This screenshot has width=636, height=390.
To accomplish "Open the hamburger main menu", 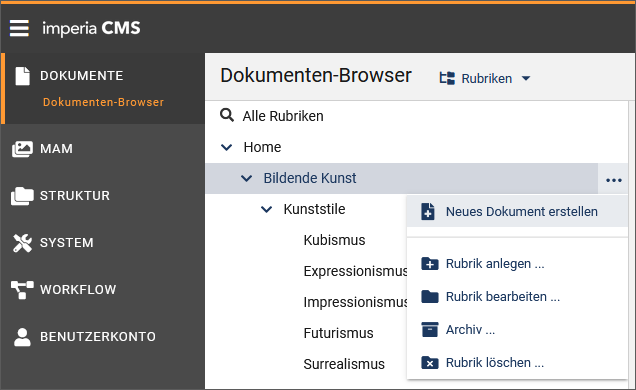I will [19, 28].
